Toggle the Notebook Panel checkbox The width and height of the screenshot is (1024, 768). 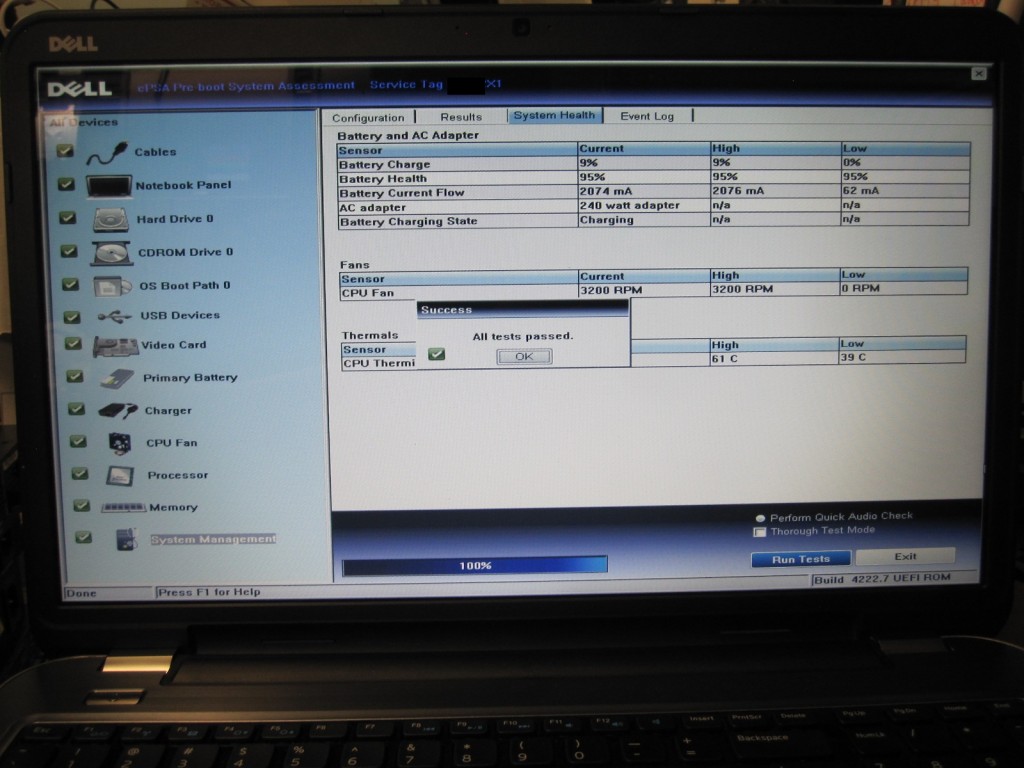pyautogui.click(x=66, y=184)
